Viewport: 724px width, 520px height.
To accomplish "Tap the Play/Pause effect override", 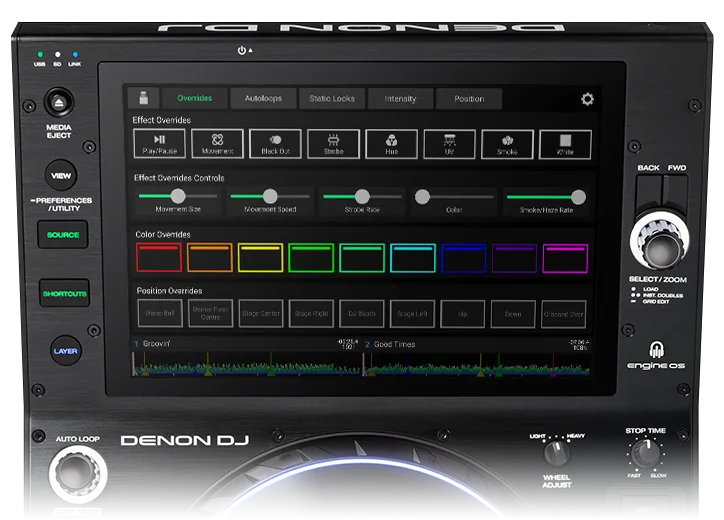I will 159,144.
